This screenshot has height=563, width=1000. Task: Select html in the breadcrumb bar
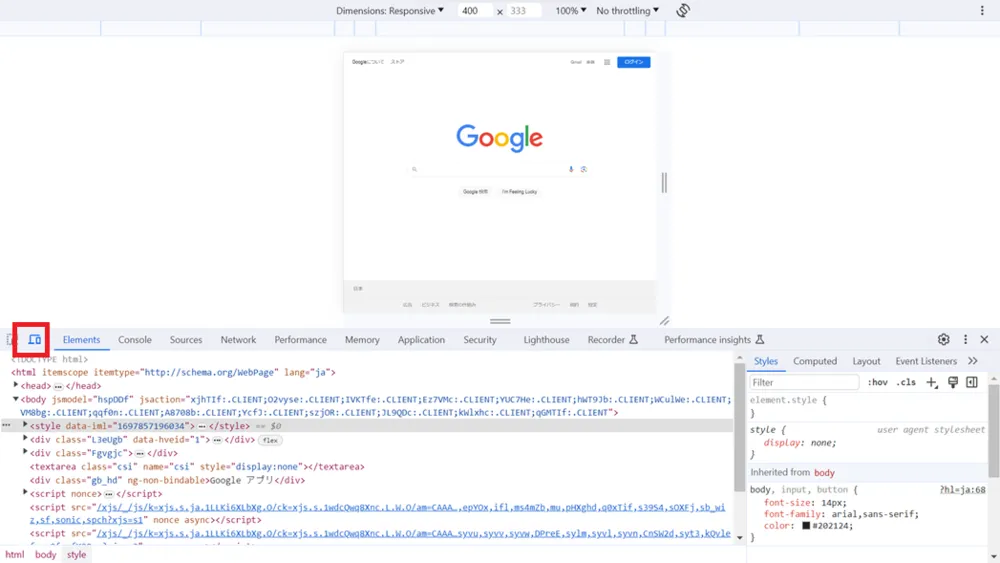[15, 555]
